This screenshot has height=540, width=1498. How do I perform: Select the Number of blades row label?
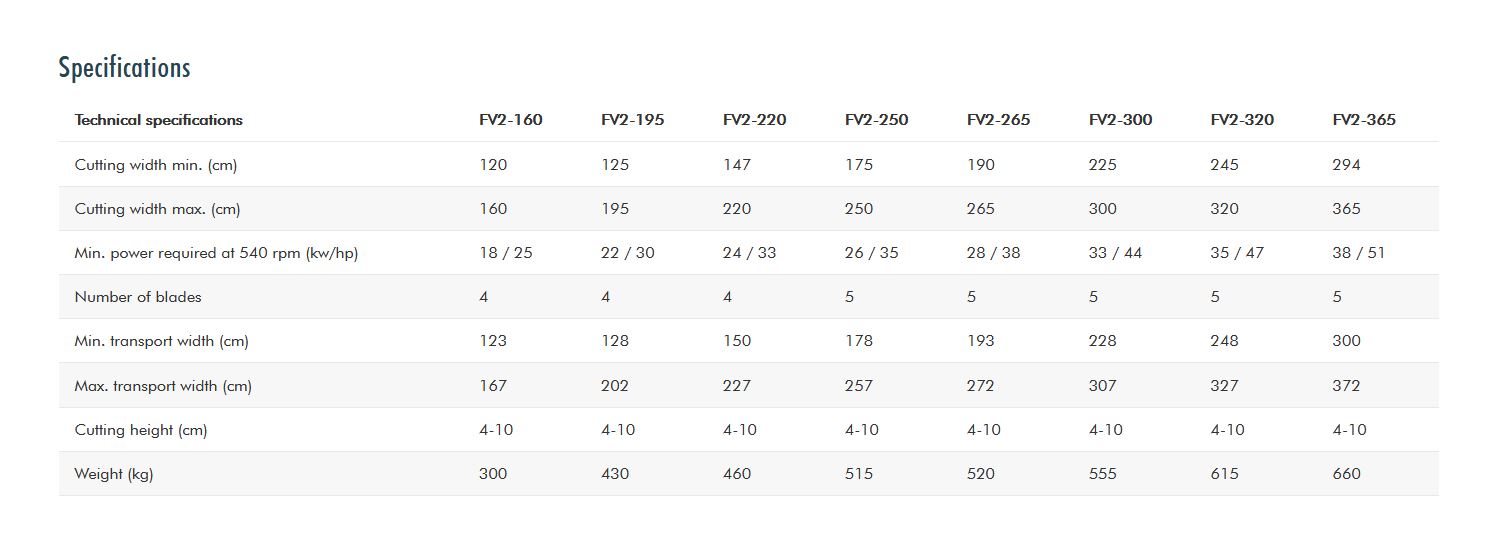click(x=138, y=297)
